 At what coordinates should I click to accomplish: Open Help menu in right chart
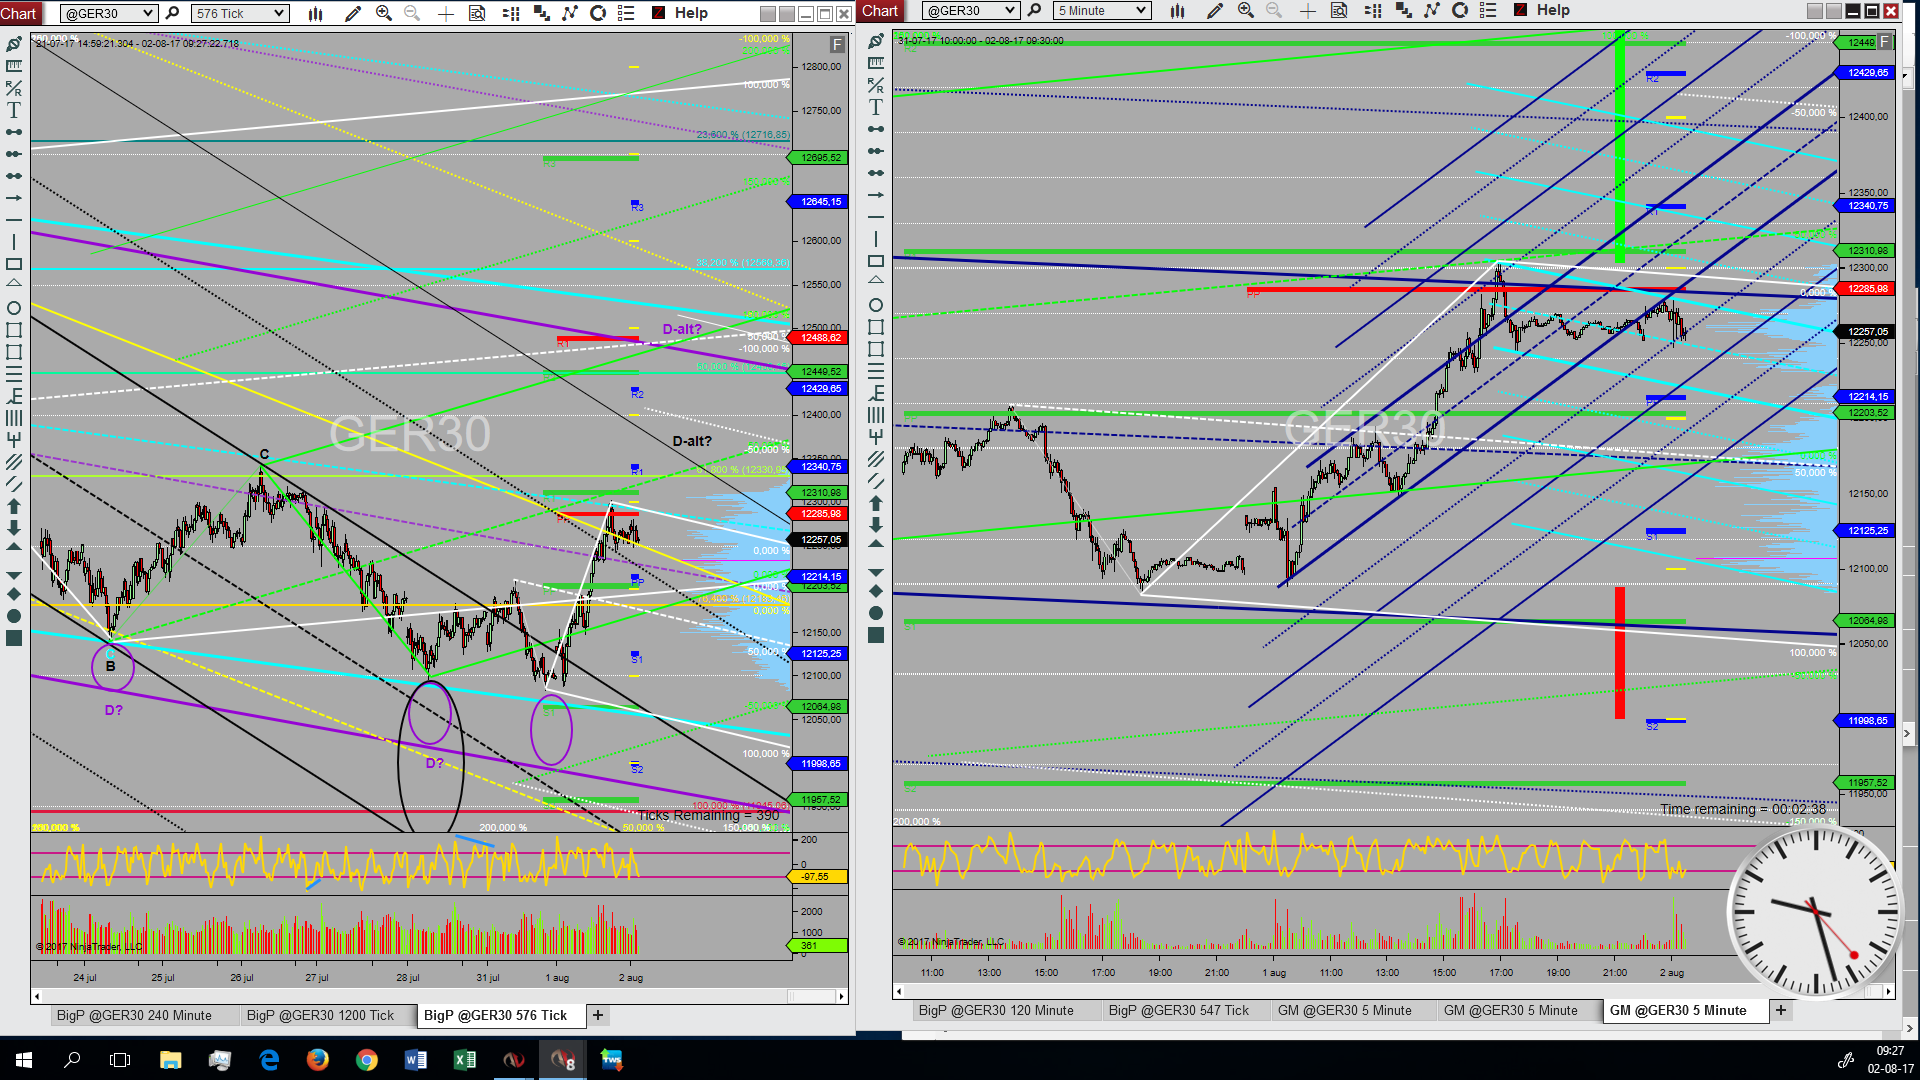point(1553,10)
